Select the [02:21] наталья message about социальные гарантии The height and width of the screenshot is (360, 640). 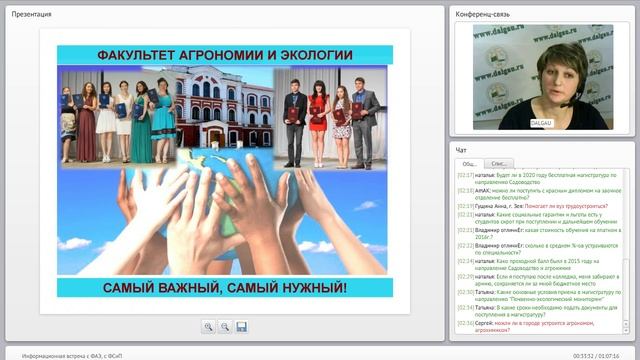539,218
